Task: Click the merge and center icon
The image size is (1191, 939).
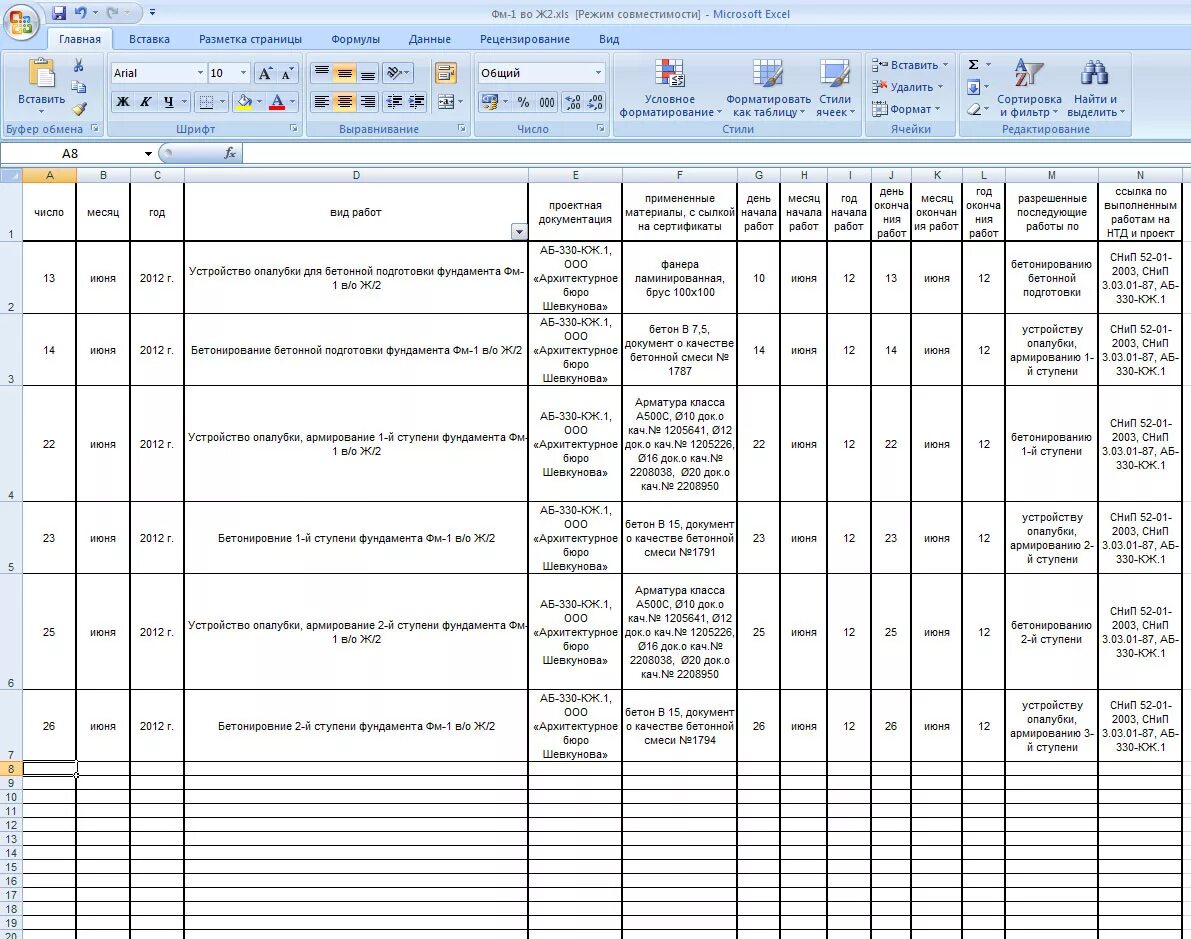Action: (x=447, y=101)
